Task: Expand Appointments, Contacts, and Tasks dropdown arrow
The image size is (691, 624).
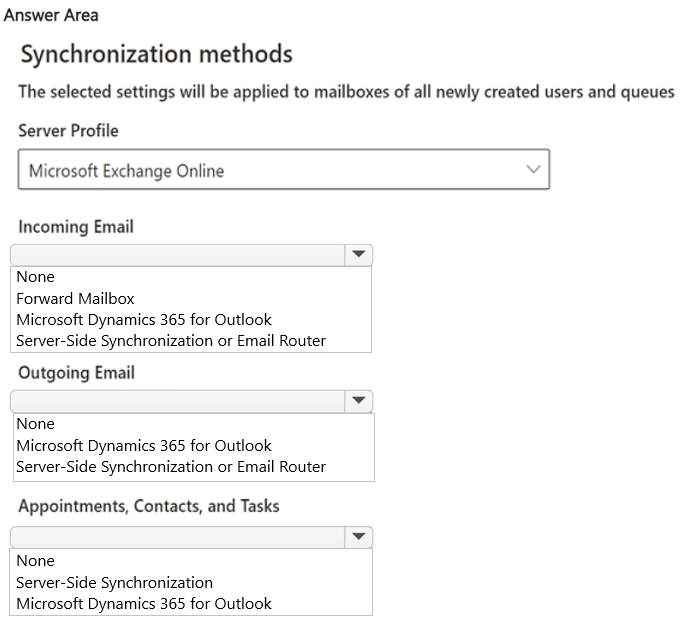Action: (358, 537)
